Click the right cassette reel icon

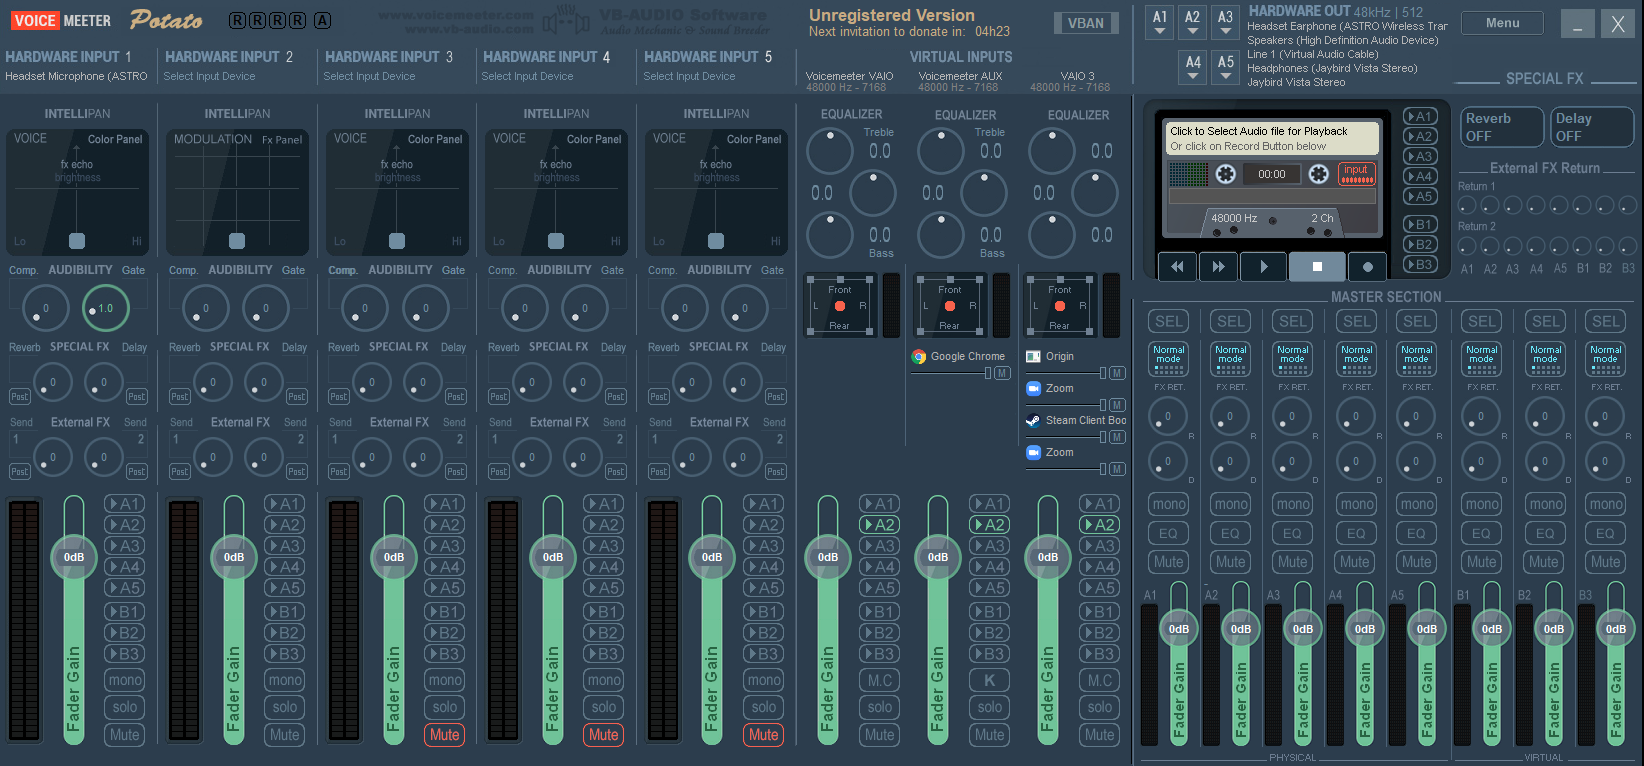(x=1319, y=174)
